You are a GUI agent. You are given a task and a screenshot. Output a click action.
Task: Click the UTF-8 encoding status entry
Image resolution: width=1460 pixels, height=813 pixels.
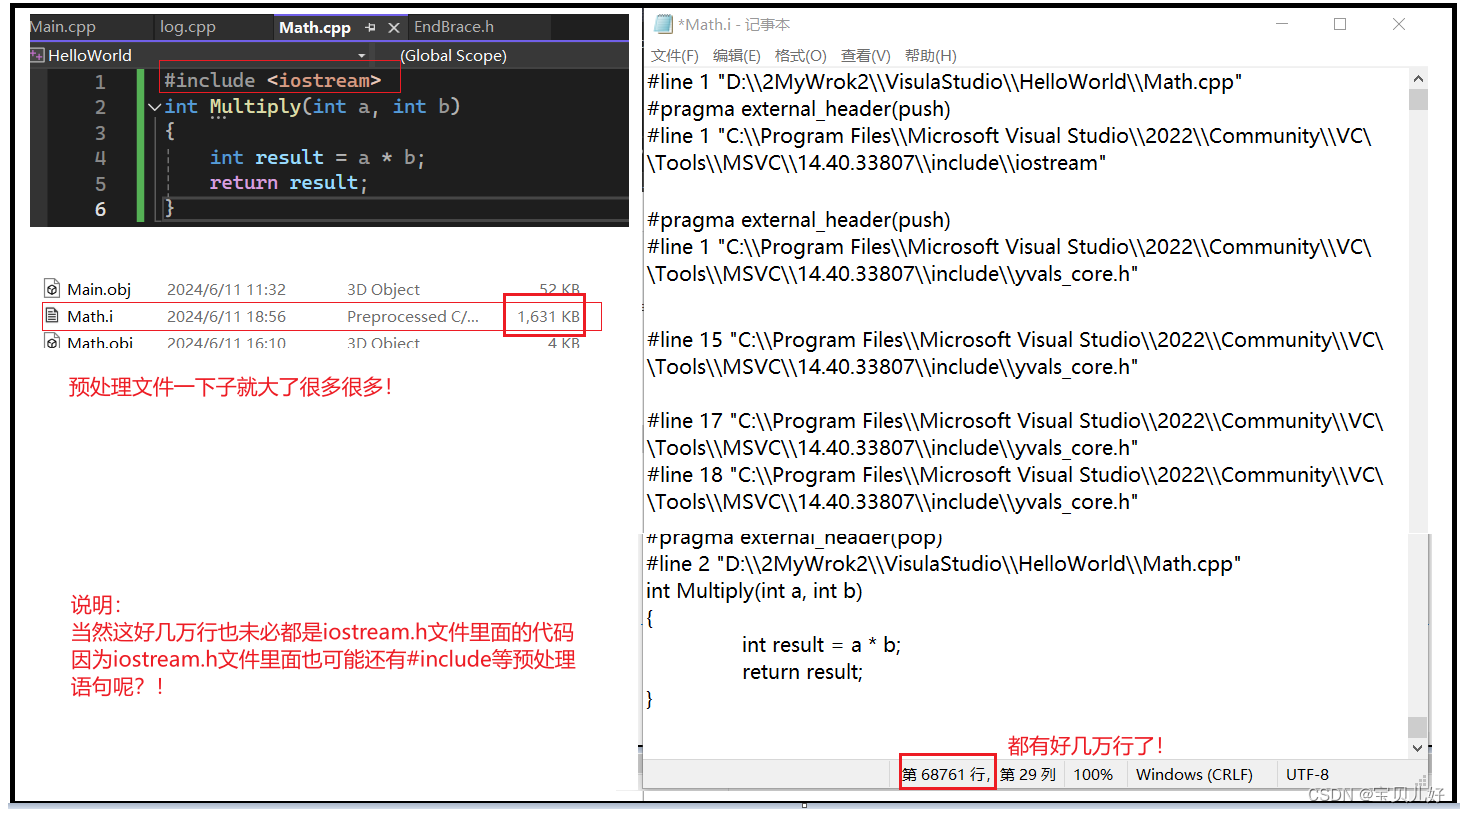(x=1307, y=774)
